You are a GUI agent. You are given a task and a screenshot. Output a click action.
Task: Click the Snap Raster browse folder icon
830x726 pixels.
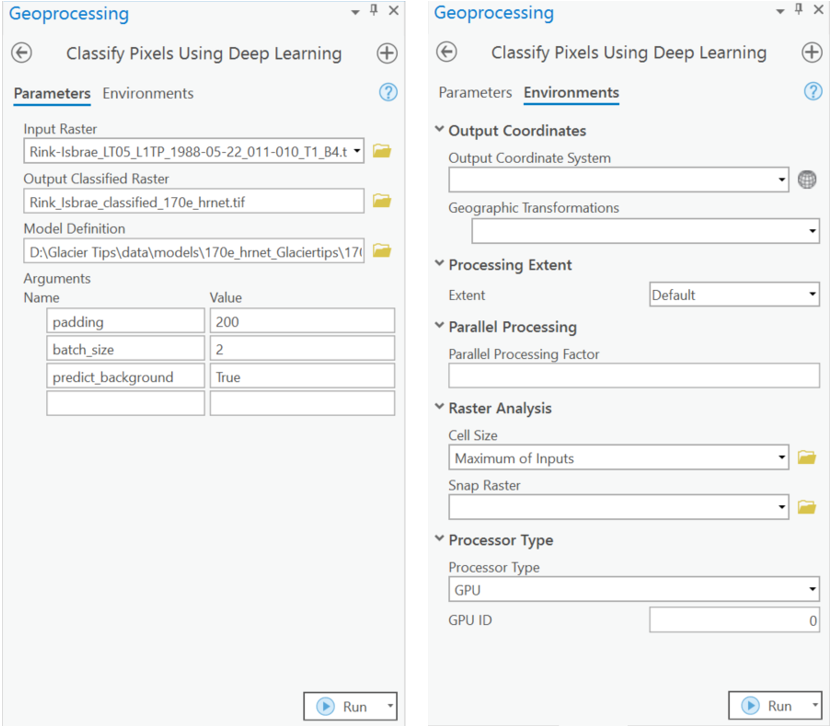[x=807, y=507]
